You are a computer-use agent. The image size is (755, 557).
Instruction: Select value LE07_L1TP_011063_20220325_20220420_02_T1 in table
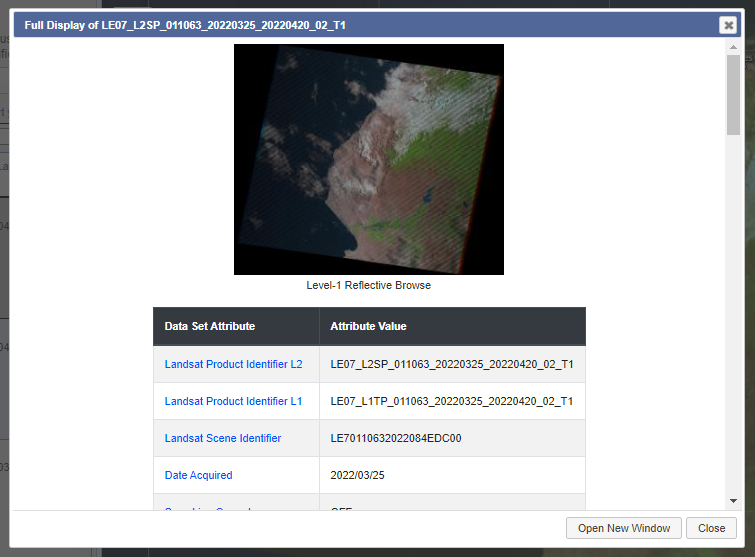point(452,401)
